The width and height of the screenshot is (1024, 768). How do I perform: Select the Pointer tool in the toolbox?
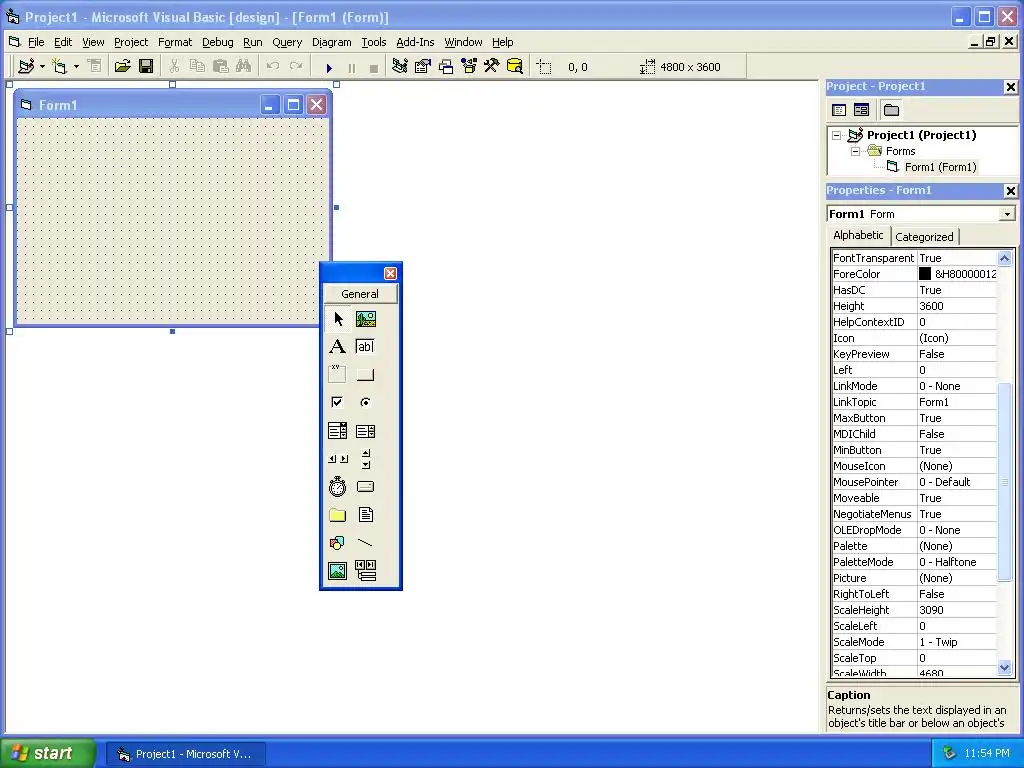point(338,319)
